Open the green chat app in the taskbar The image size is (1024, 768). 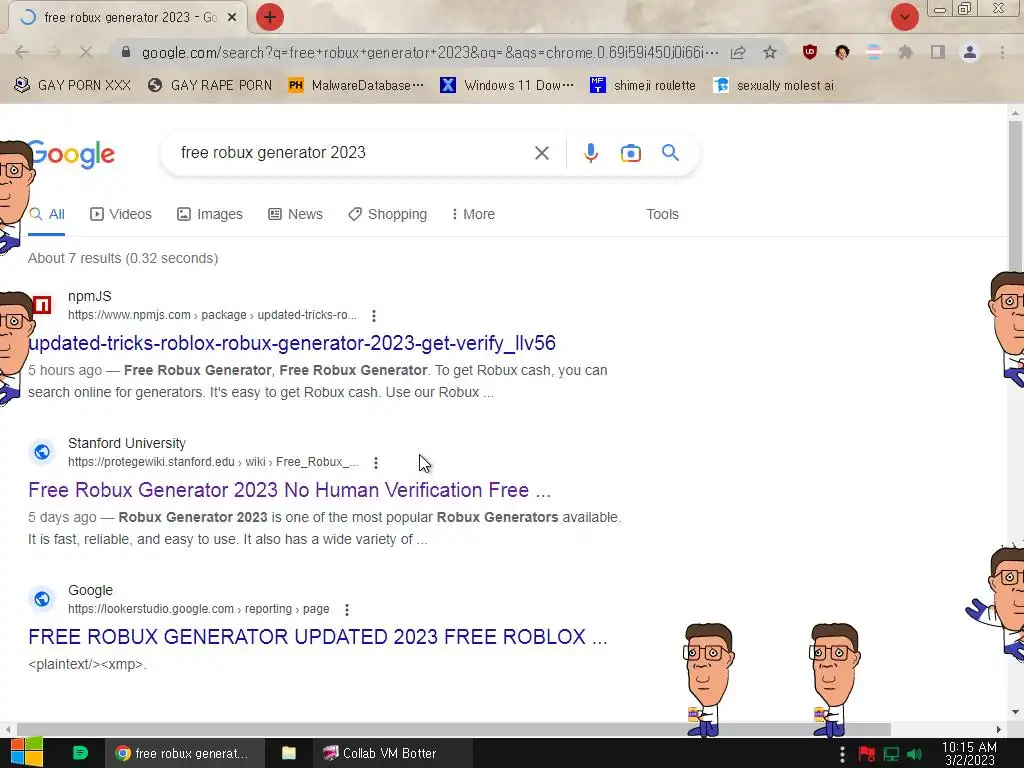click(x=80, y=753)
